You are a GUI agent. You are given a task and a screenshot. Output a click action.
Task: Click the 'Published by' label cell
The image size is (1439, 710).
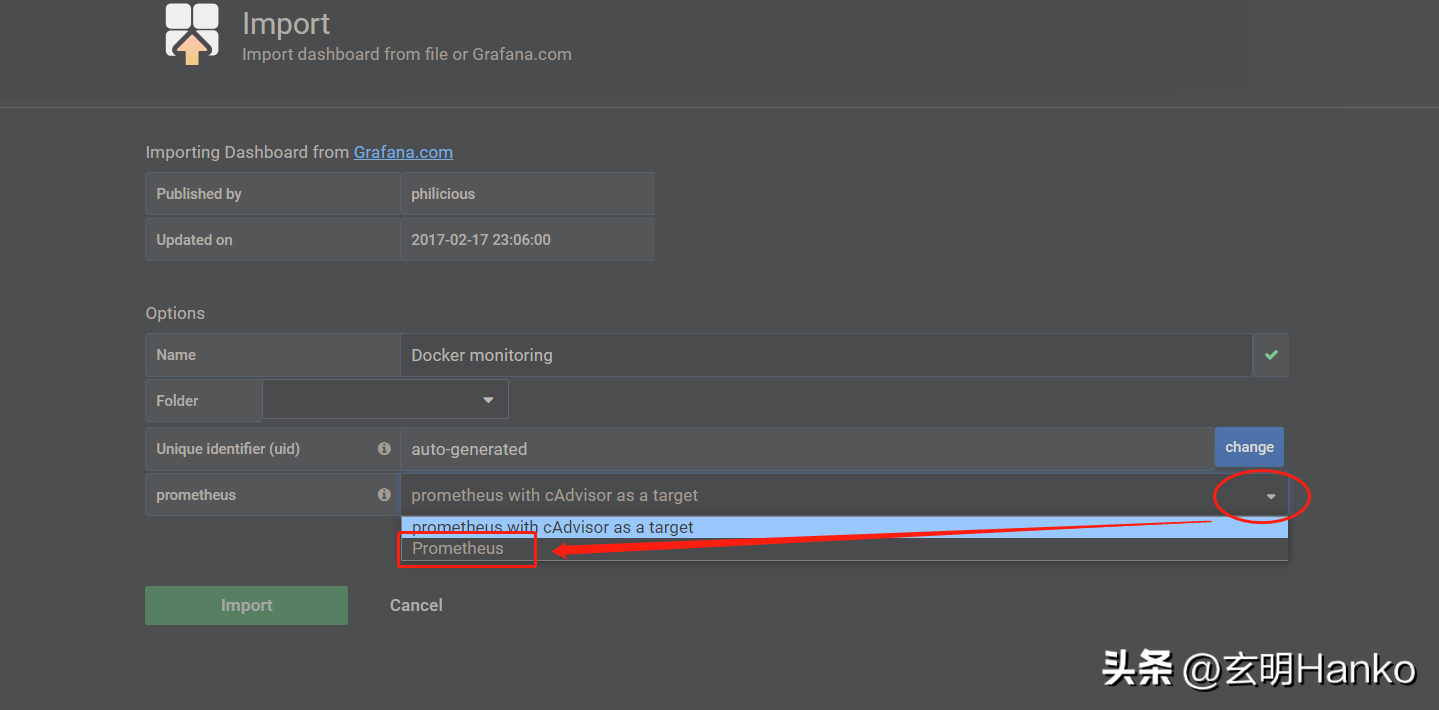273,194
